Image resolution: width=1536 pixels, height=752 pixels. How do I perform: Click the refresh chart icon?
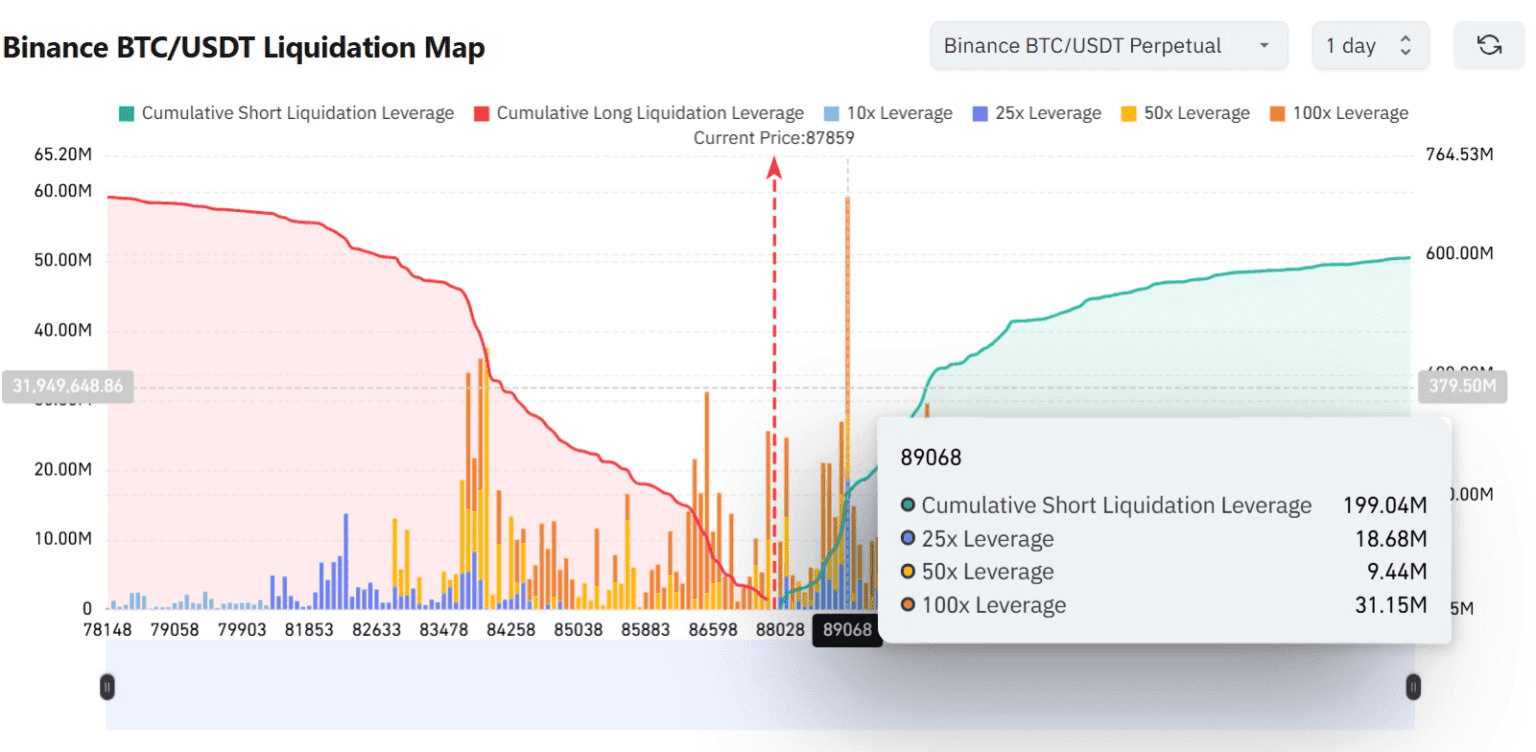click(1489, 46)
